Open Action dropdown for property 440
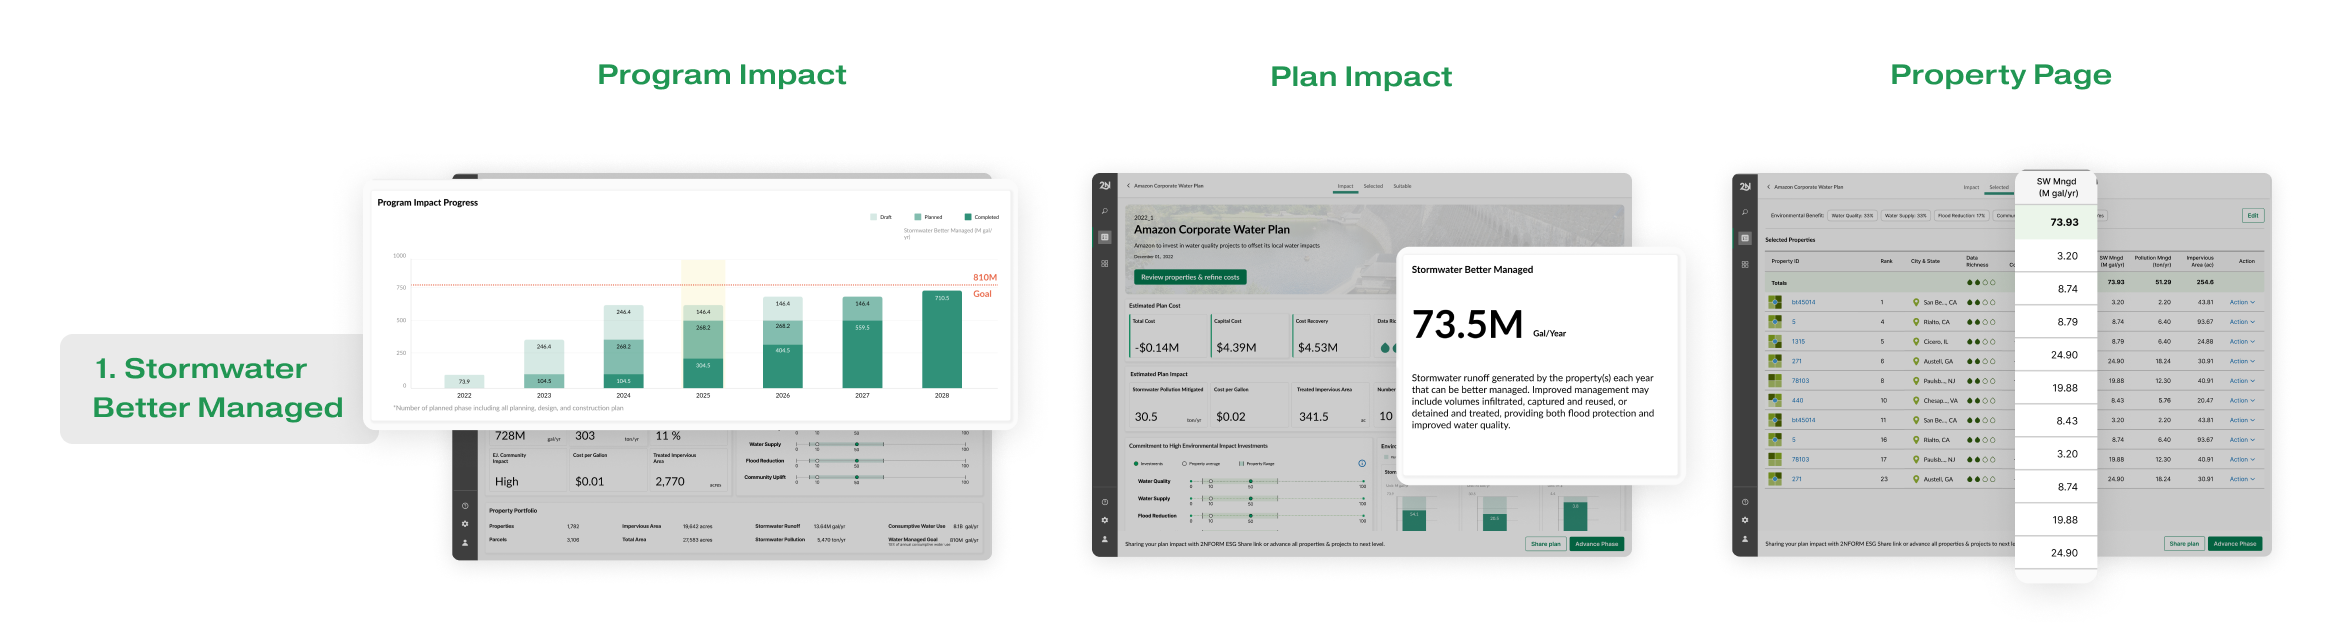 point(2241,400)
